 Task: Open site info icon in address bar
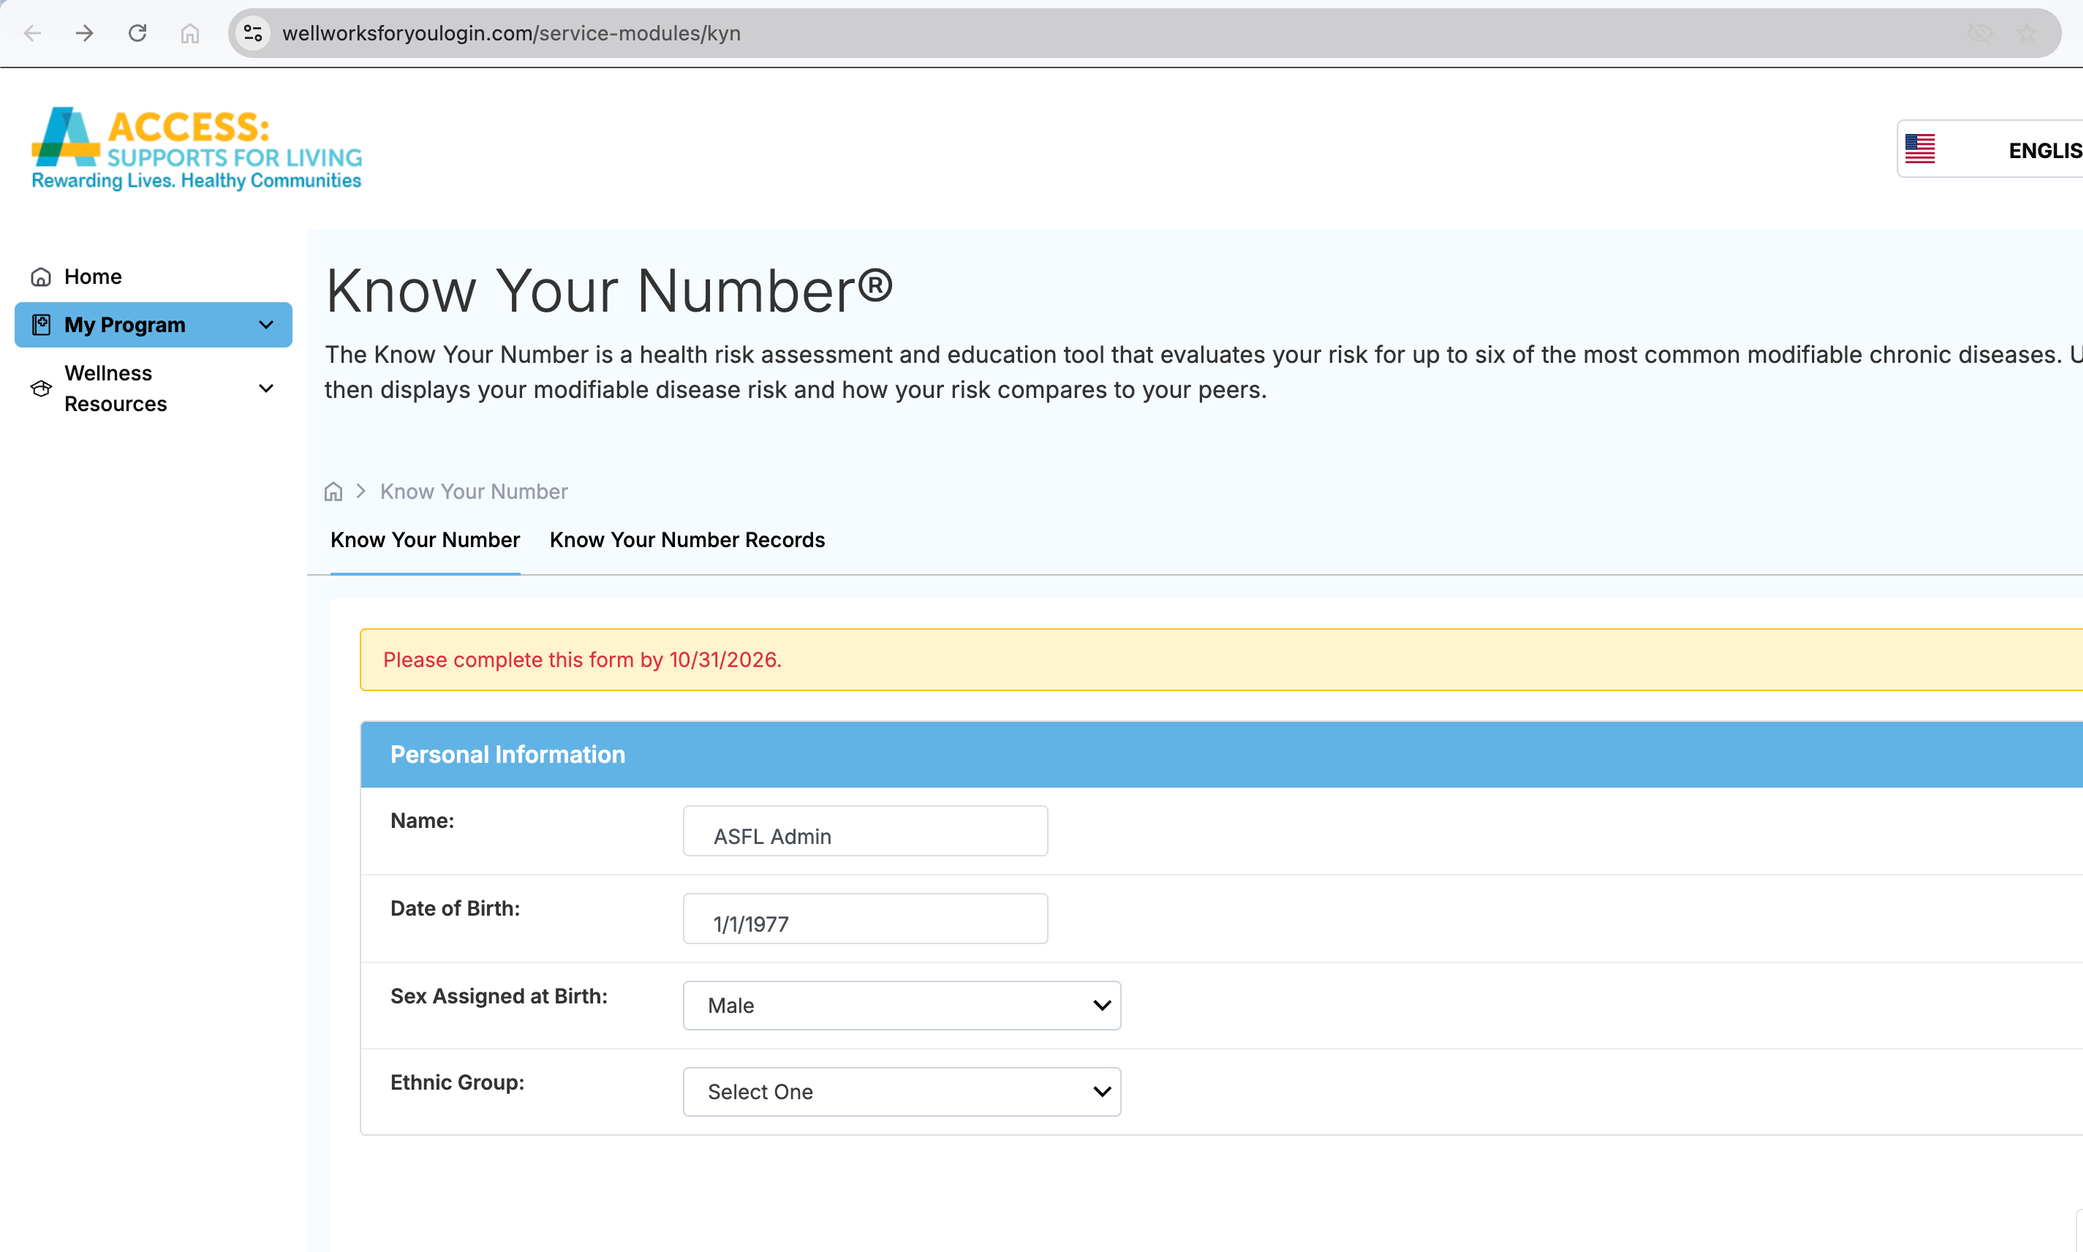click(x=253, y=33)
